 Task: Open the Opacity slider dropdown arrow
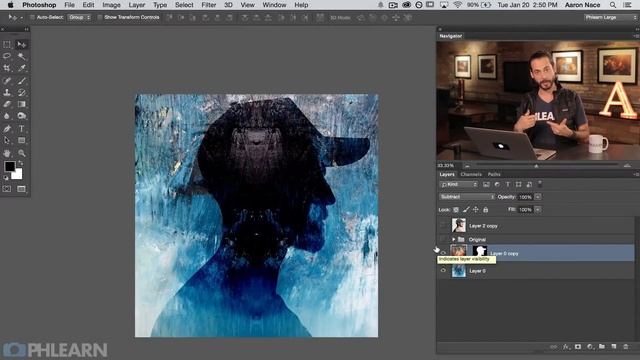click(x=538, y=197)
